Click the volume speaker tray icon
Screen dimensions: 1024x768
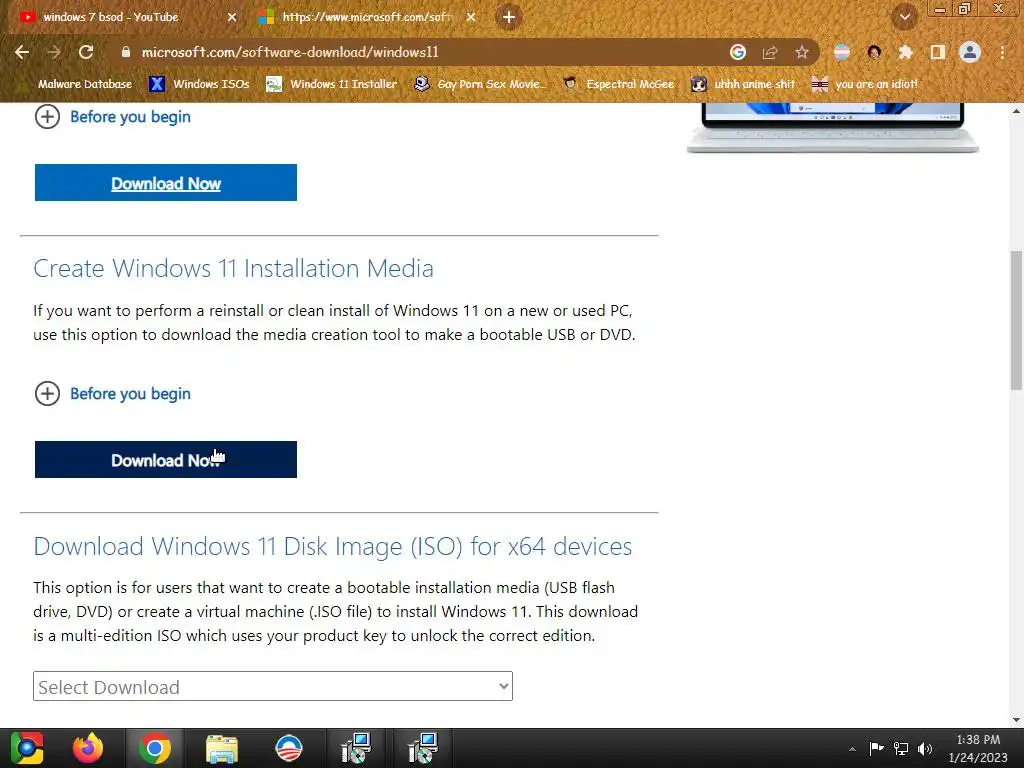(925, 748)
